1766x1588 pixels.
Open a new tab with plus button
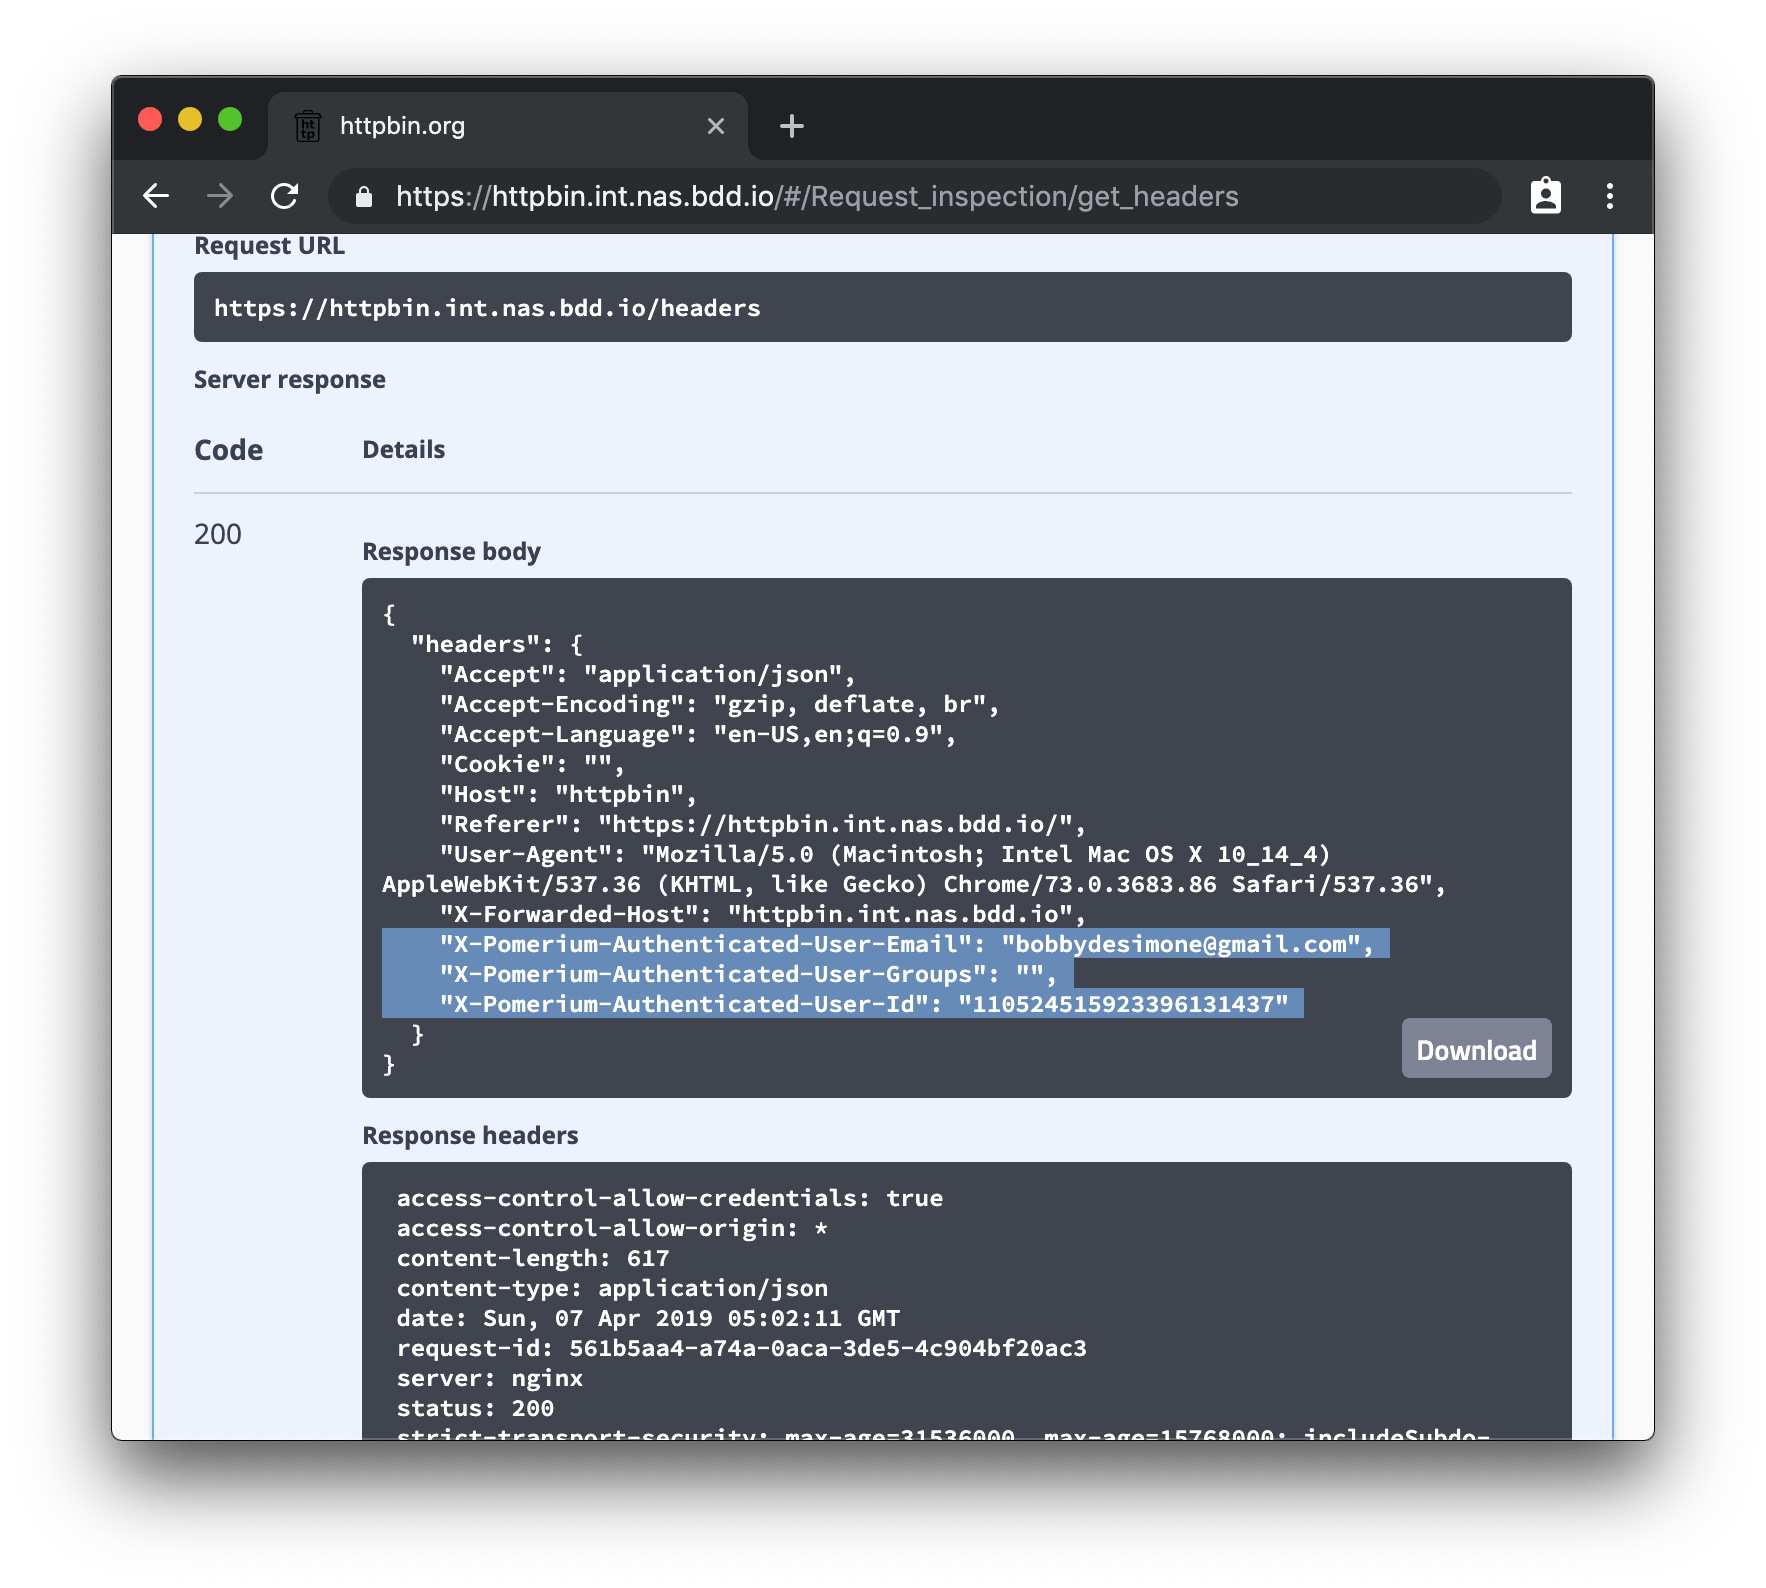[791, 126]
